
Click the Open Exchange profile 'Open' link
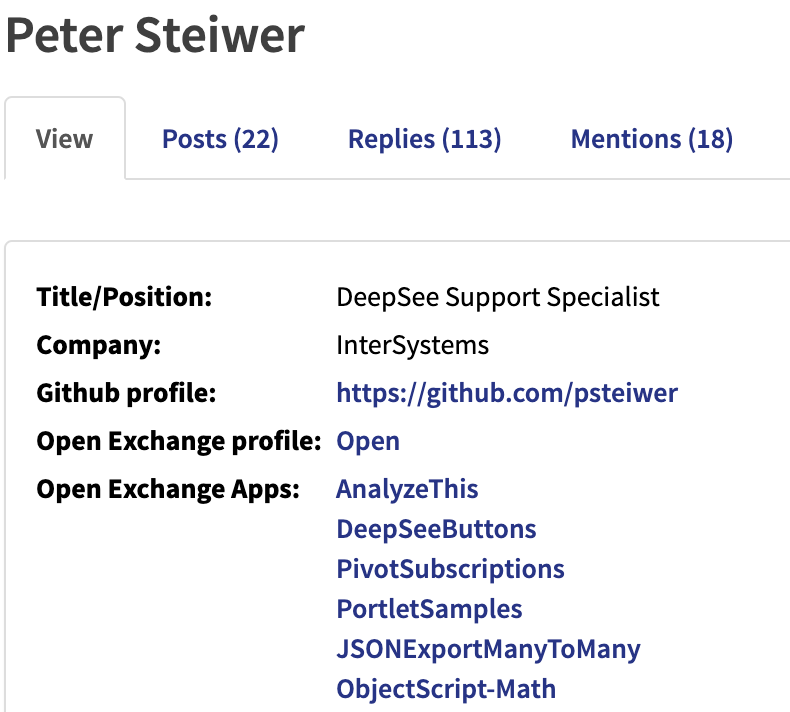[368, 441]
